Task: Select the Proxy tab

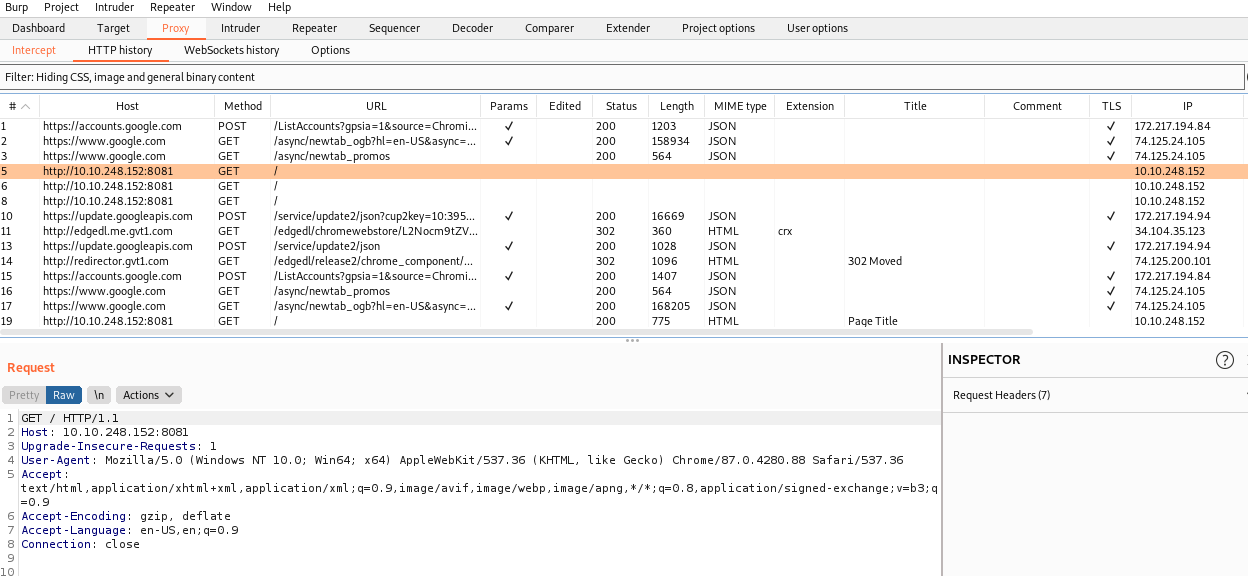Action: click(x=175, y=28)
